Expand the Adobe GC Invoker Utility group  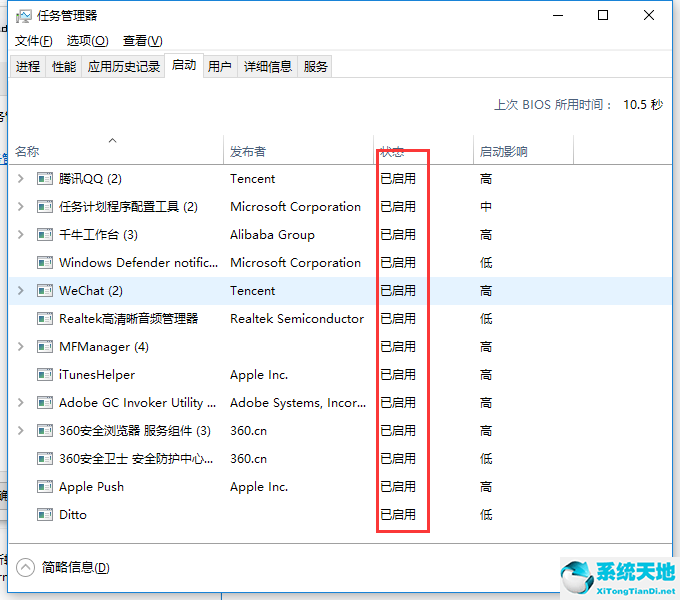20,403
